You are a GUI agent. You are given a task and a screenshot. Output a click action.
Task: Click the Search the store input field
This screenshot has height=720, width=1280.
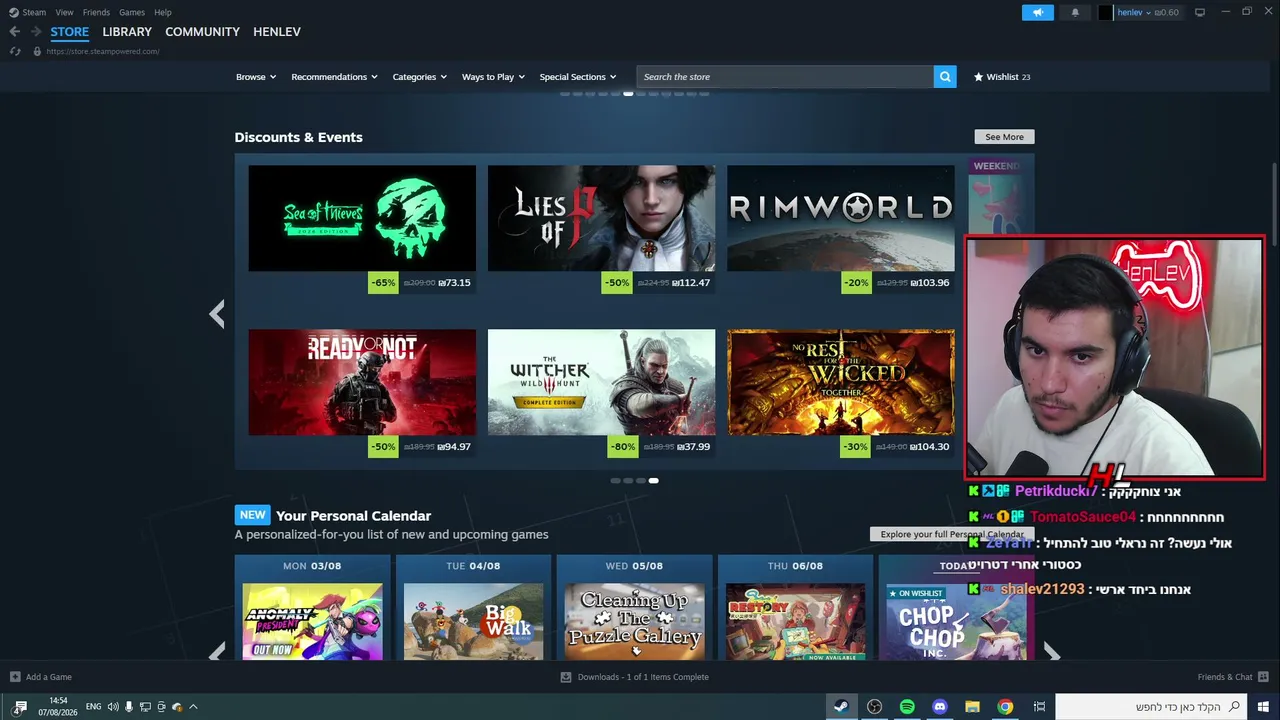tap(785, 77)
